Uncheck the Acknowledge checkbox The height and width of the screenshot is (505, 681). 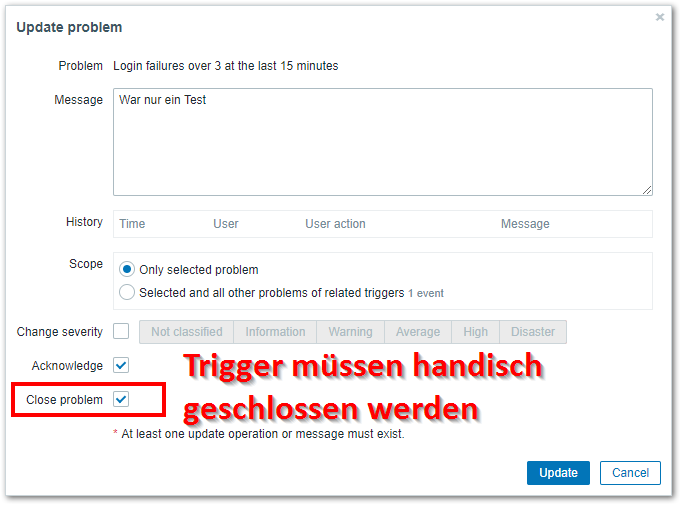pyautogui.click(x=121, y=366)
